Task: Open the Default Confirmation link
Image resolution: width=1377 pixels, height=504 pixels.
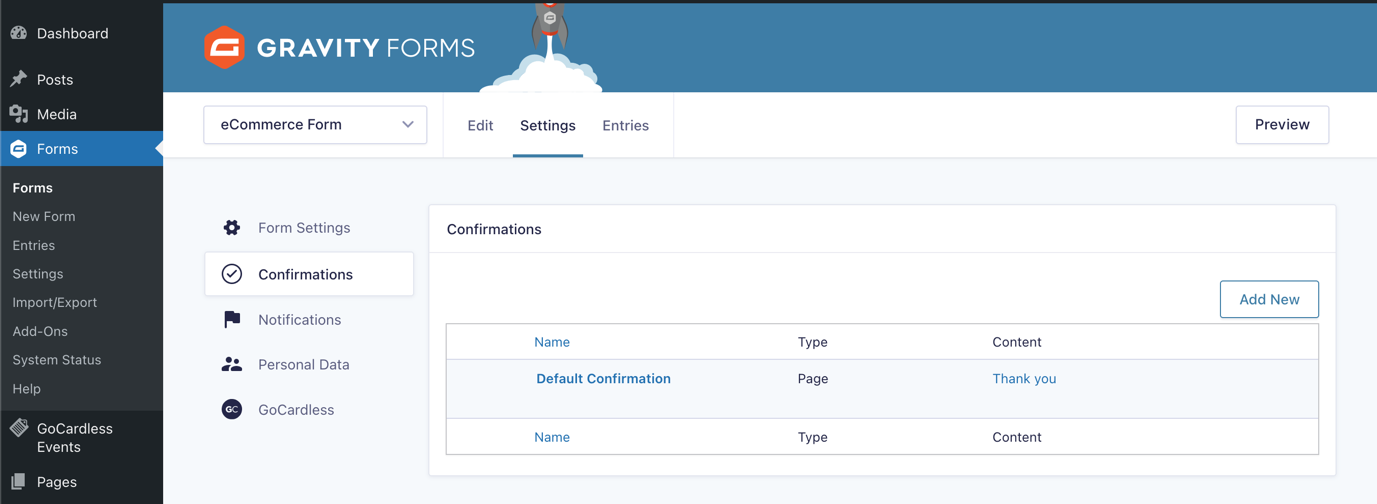Action: pos(603,379)
